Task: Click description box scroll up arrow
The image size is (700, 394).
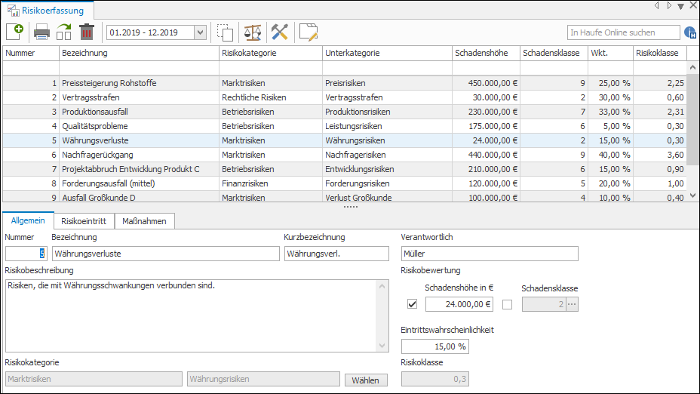Action: (x=382, y=286)
